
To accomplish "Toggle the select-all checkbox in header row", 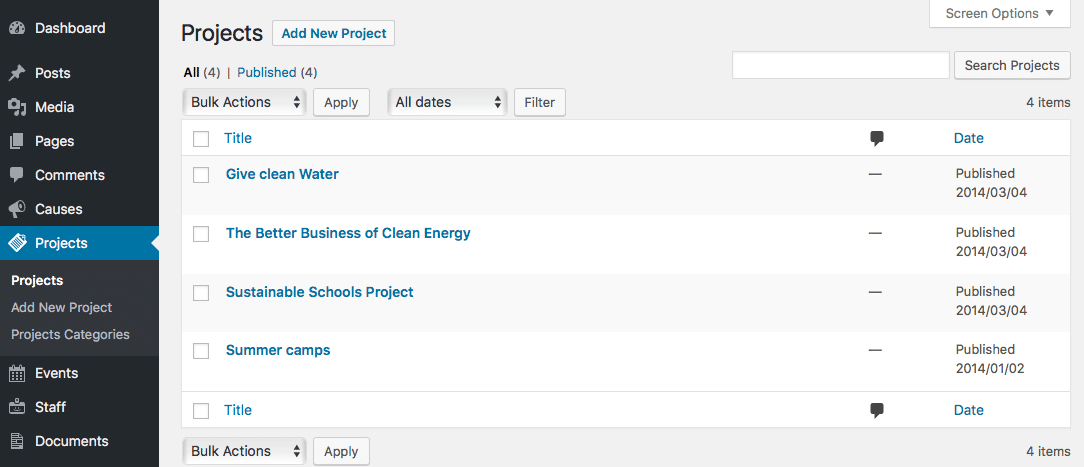I will 201,139.
